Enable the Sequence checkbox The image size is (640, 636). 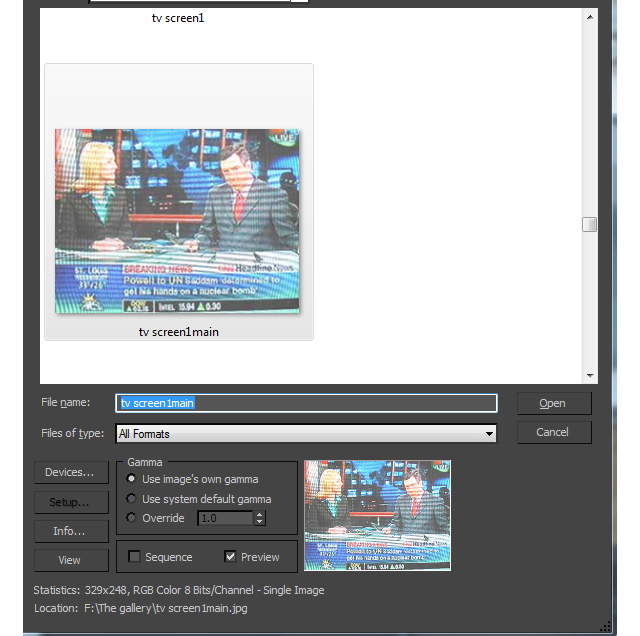134,556
